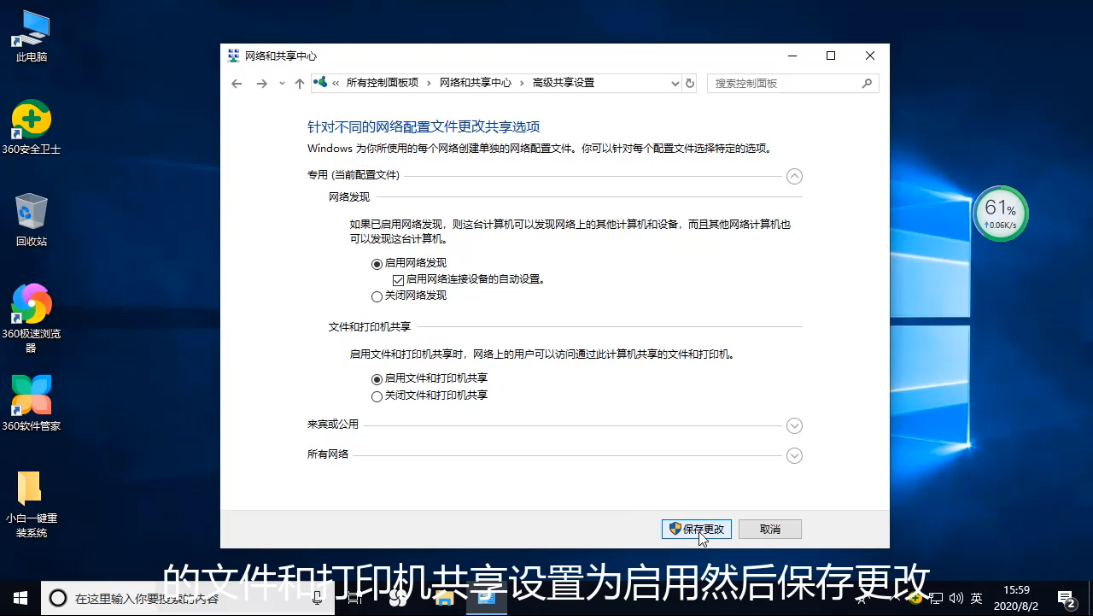Screen dimensions: 1093x616
Task: Launch the 360极速浏览器 desktop shortcut
Action: 31,305
